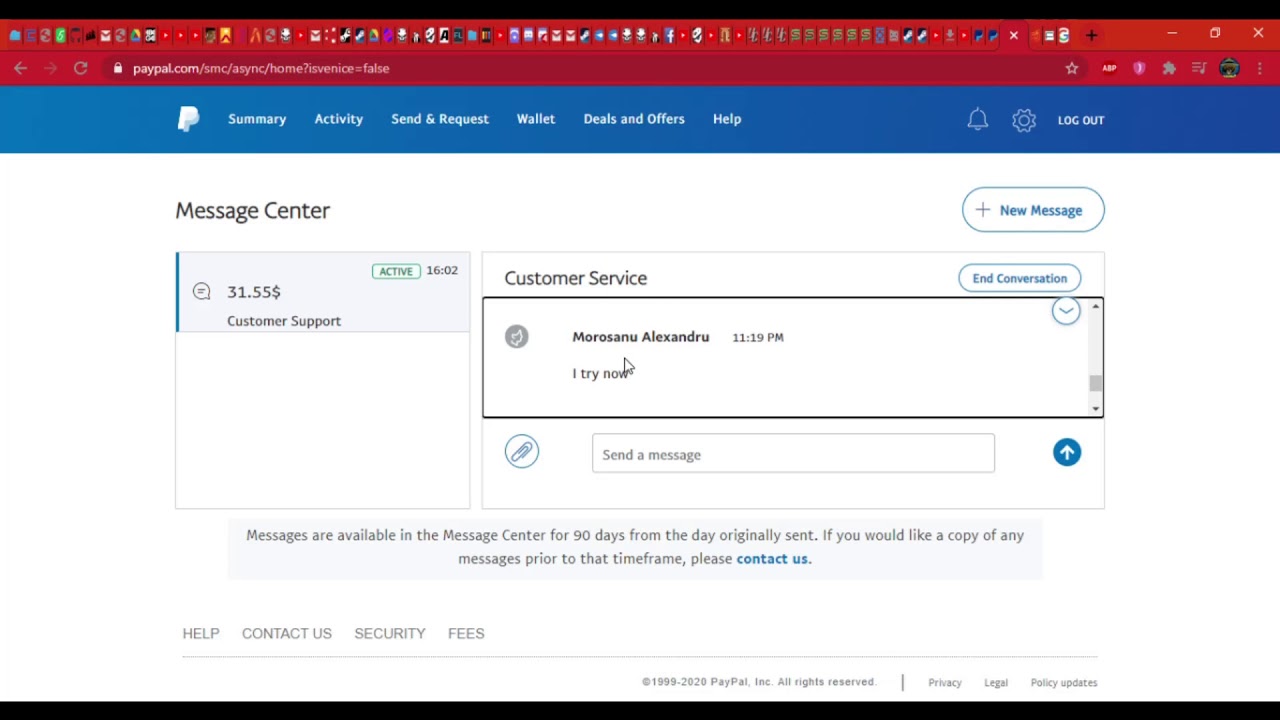Click the PayPal logo icon
Image resolution: width=1280 pixels, height=720 pixels.
pos(188,119)
